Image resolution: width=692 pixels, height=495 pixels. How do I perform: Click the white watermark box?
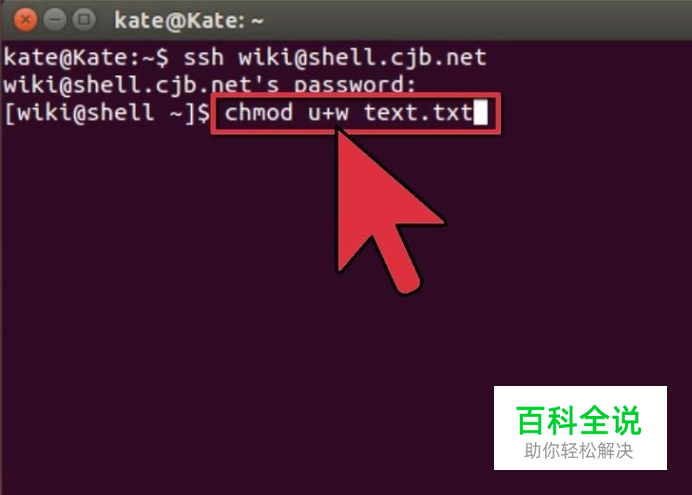point(580,428)
